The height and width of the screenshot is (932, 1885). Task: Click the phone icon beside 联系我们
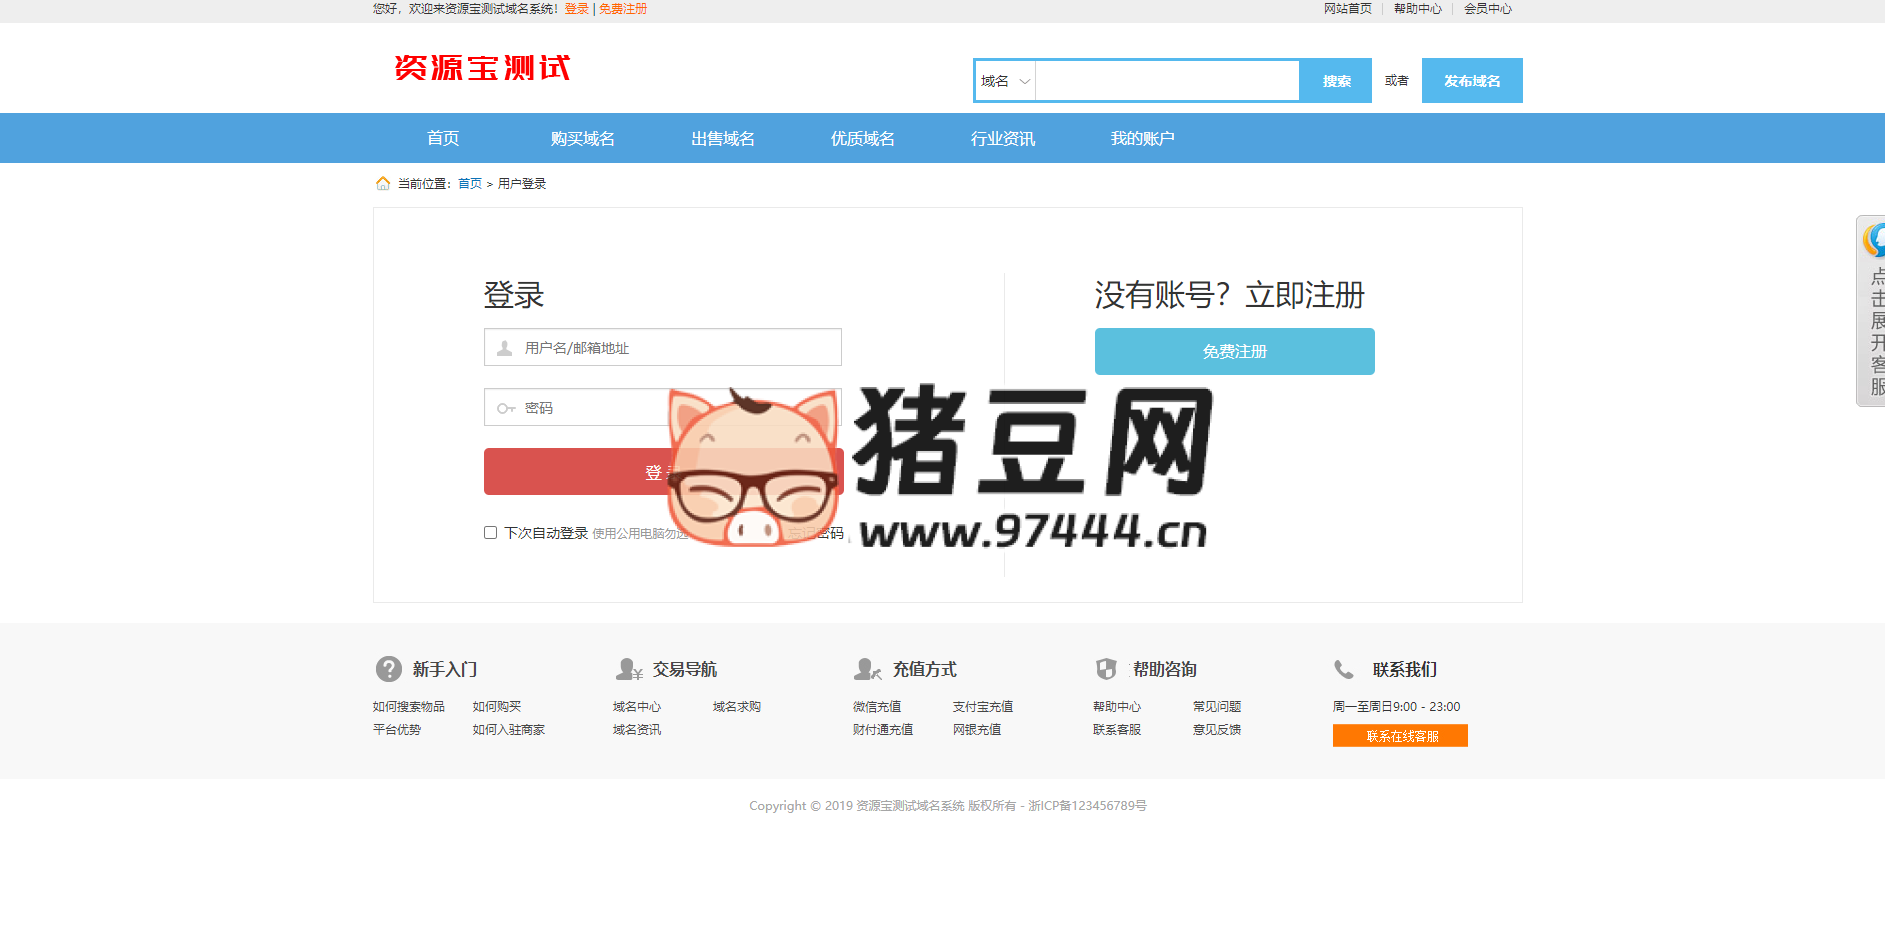[x=1343, y=669]
